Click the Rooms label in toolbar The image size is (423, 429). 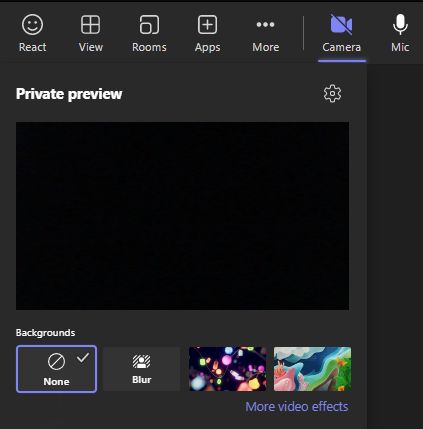tap(149, 47)
